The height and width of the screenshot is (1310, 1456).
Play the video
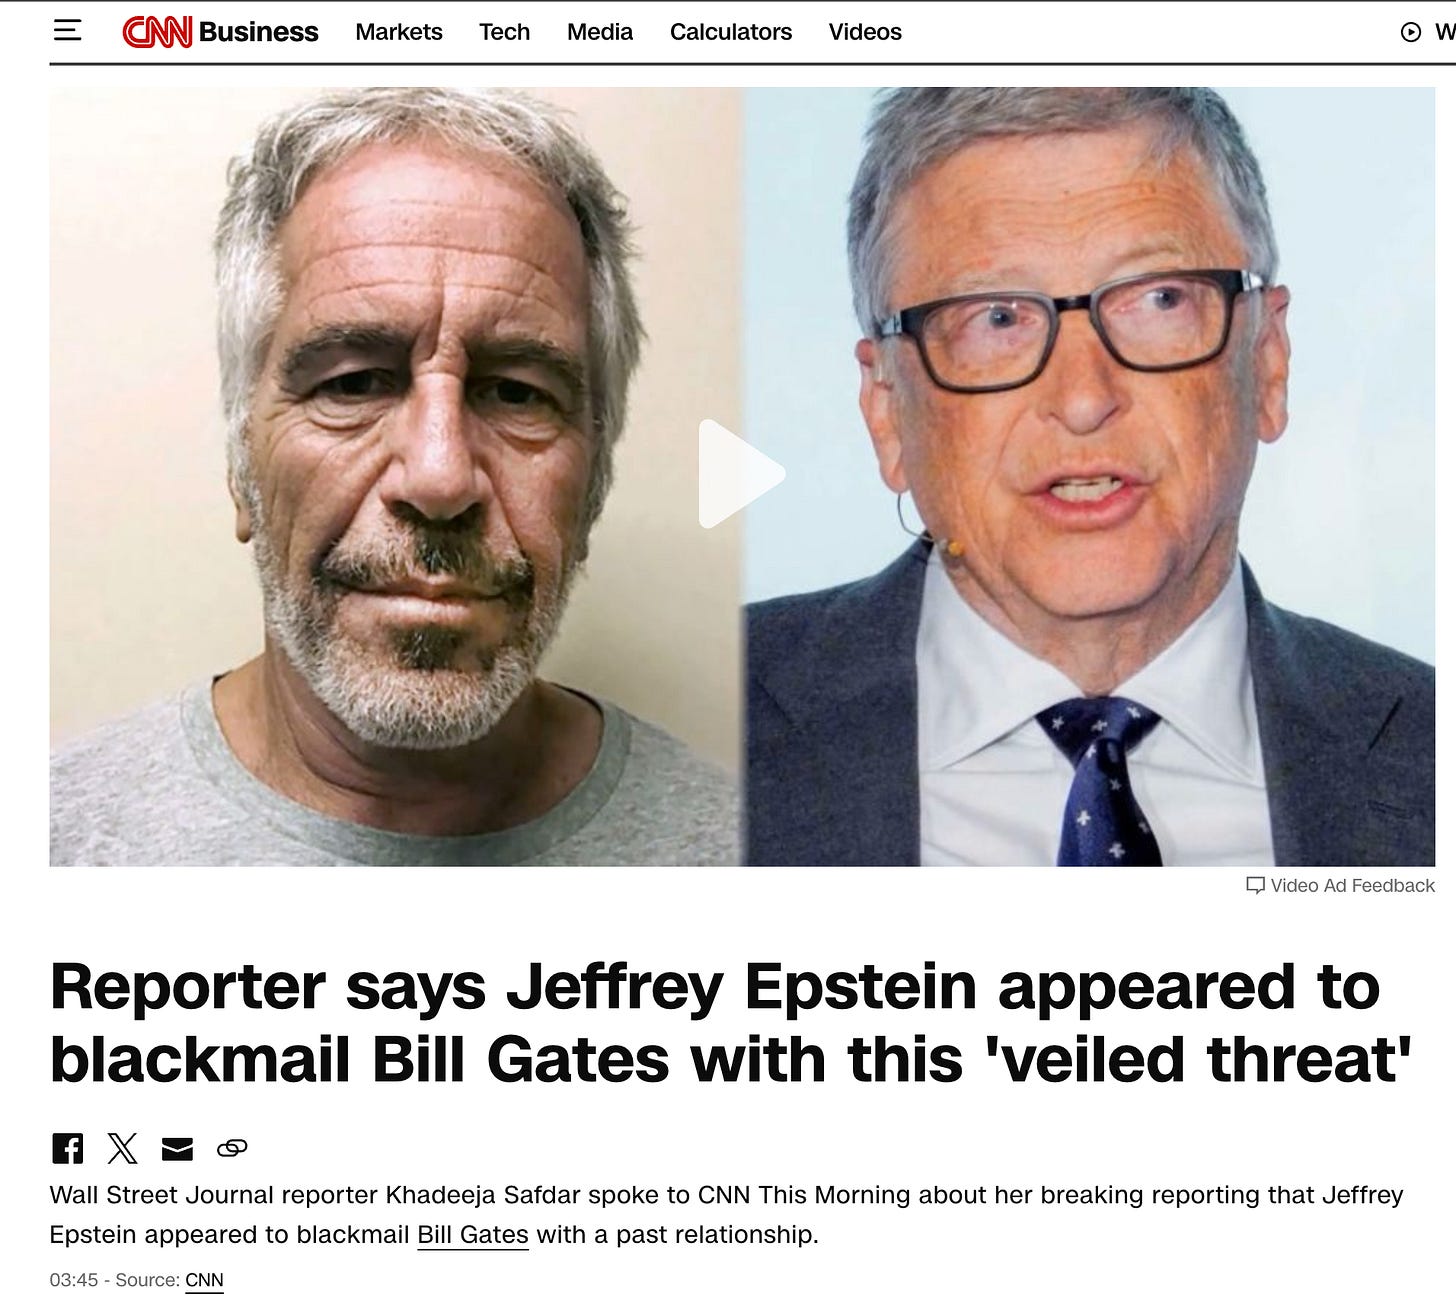[x=741, y=474]
